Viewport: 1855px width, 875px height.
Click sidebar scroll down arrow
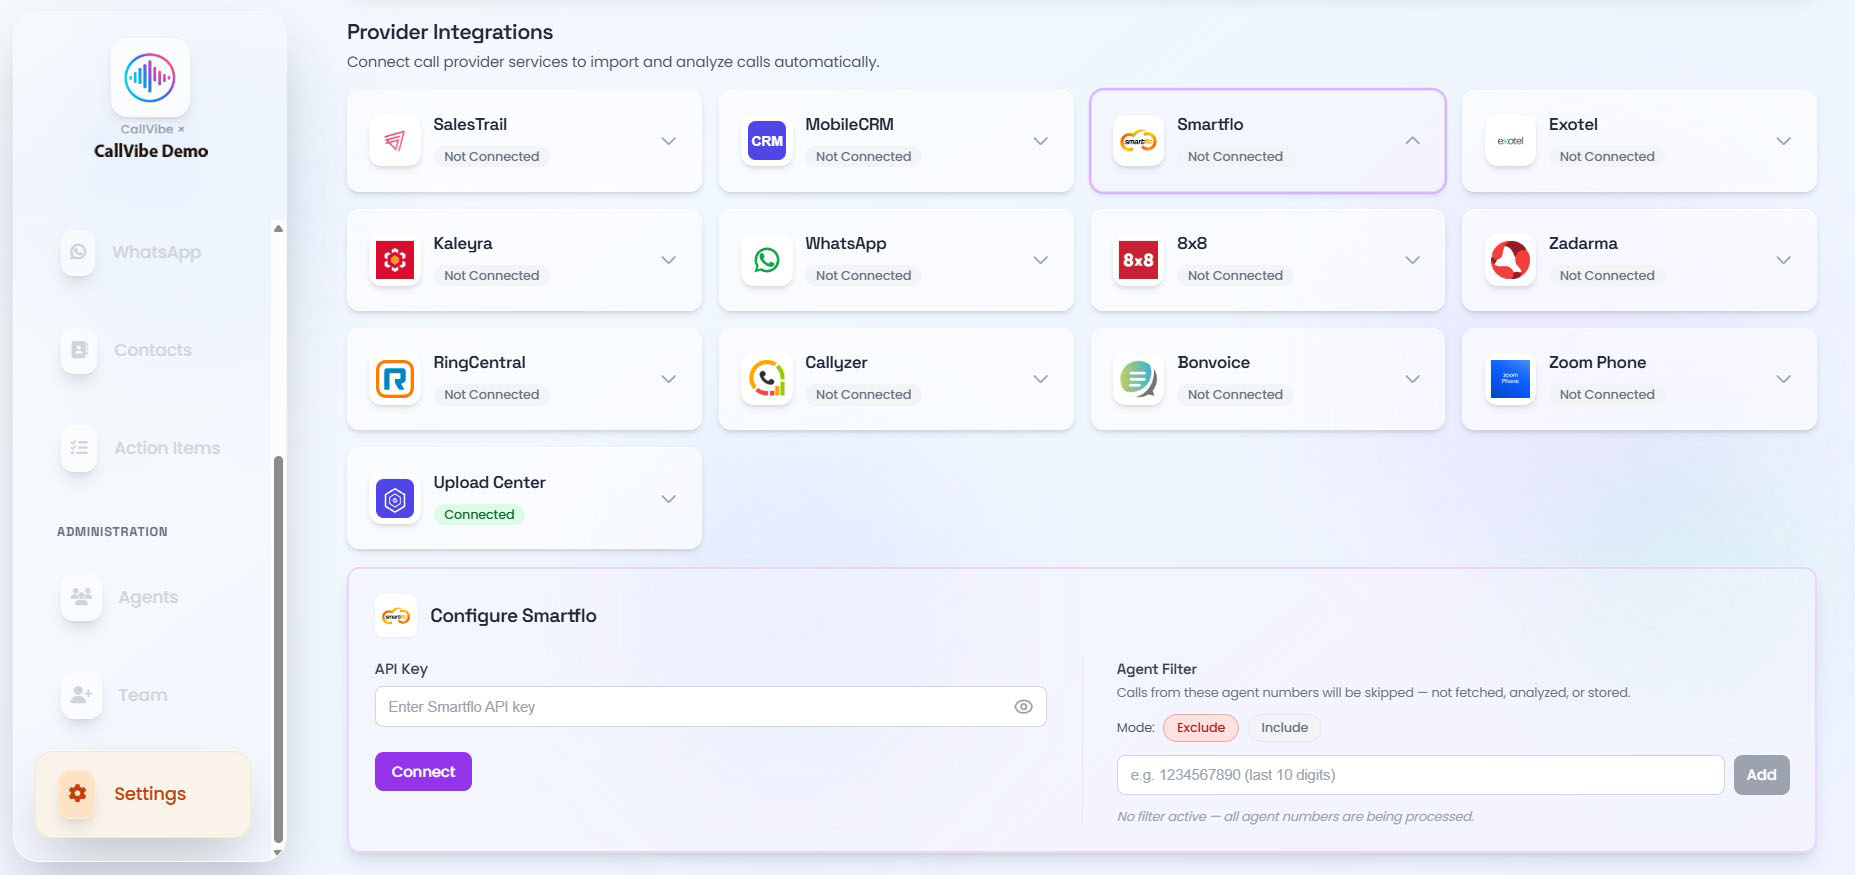tap(278, 852)
